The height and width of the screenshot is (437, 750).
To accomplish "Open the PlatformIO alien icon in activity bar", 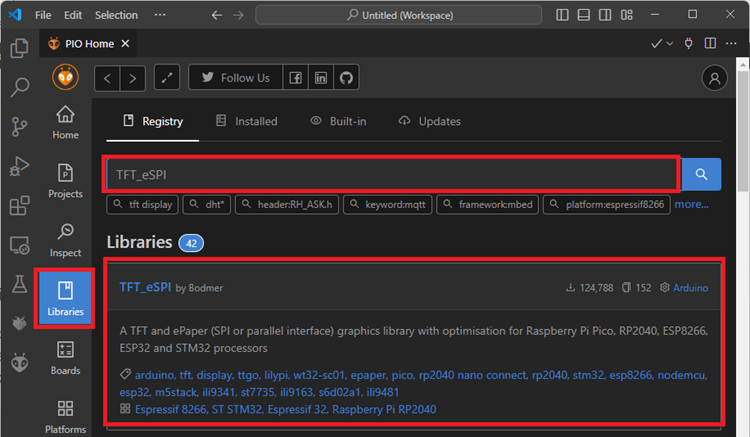I will click(19, 363).
